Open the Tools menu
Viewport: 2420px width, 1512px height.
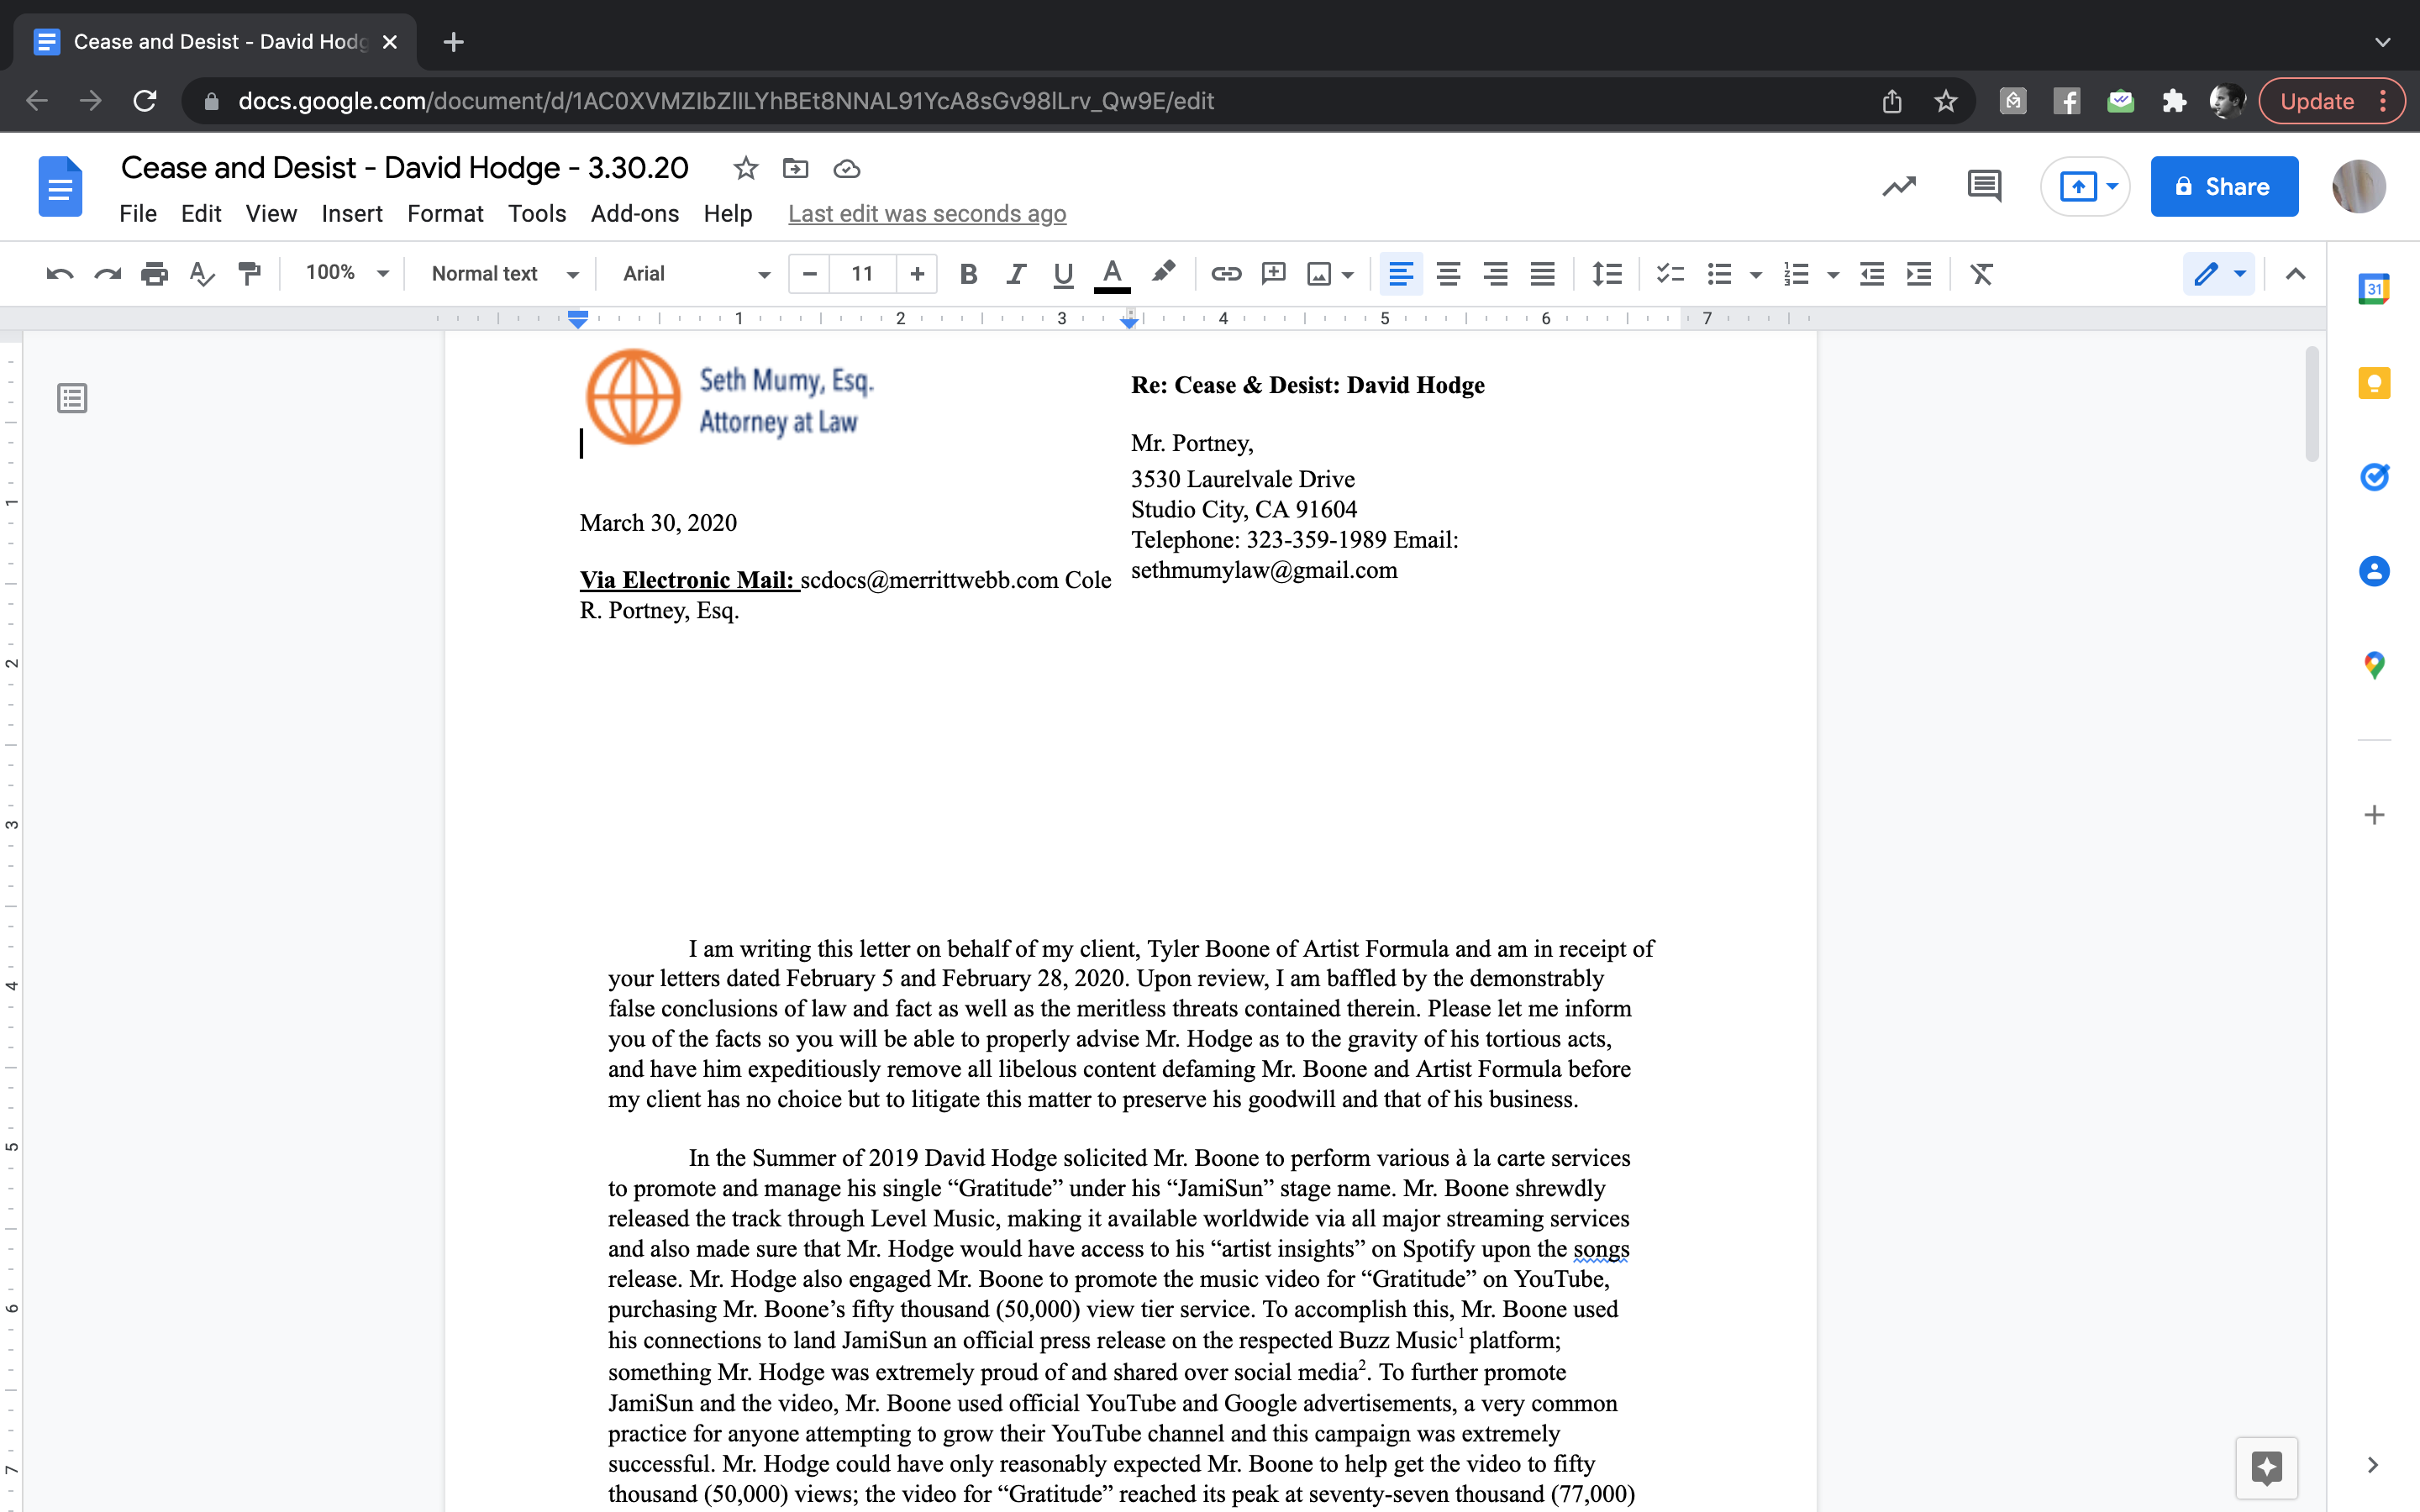click(x=537, y=214)
